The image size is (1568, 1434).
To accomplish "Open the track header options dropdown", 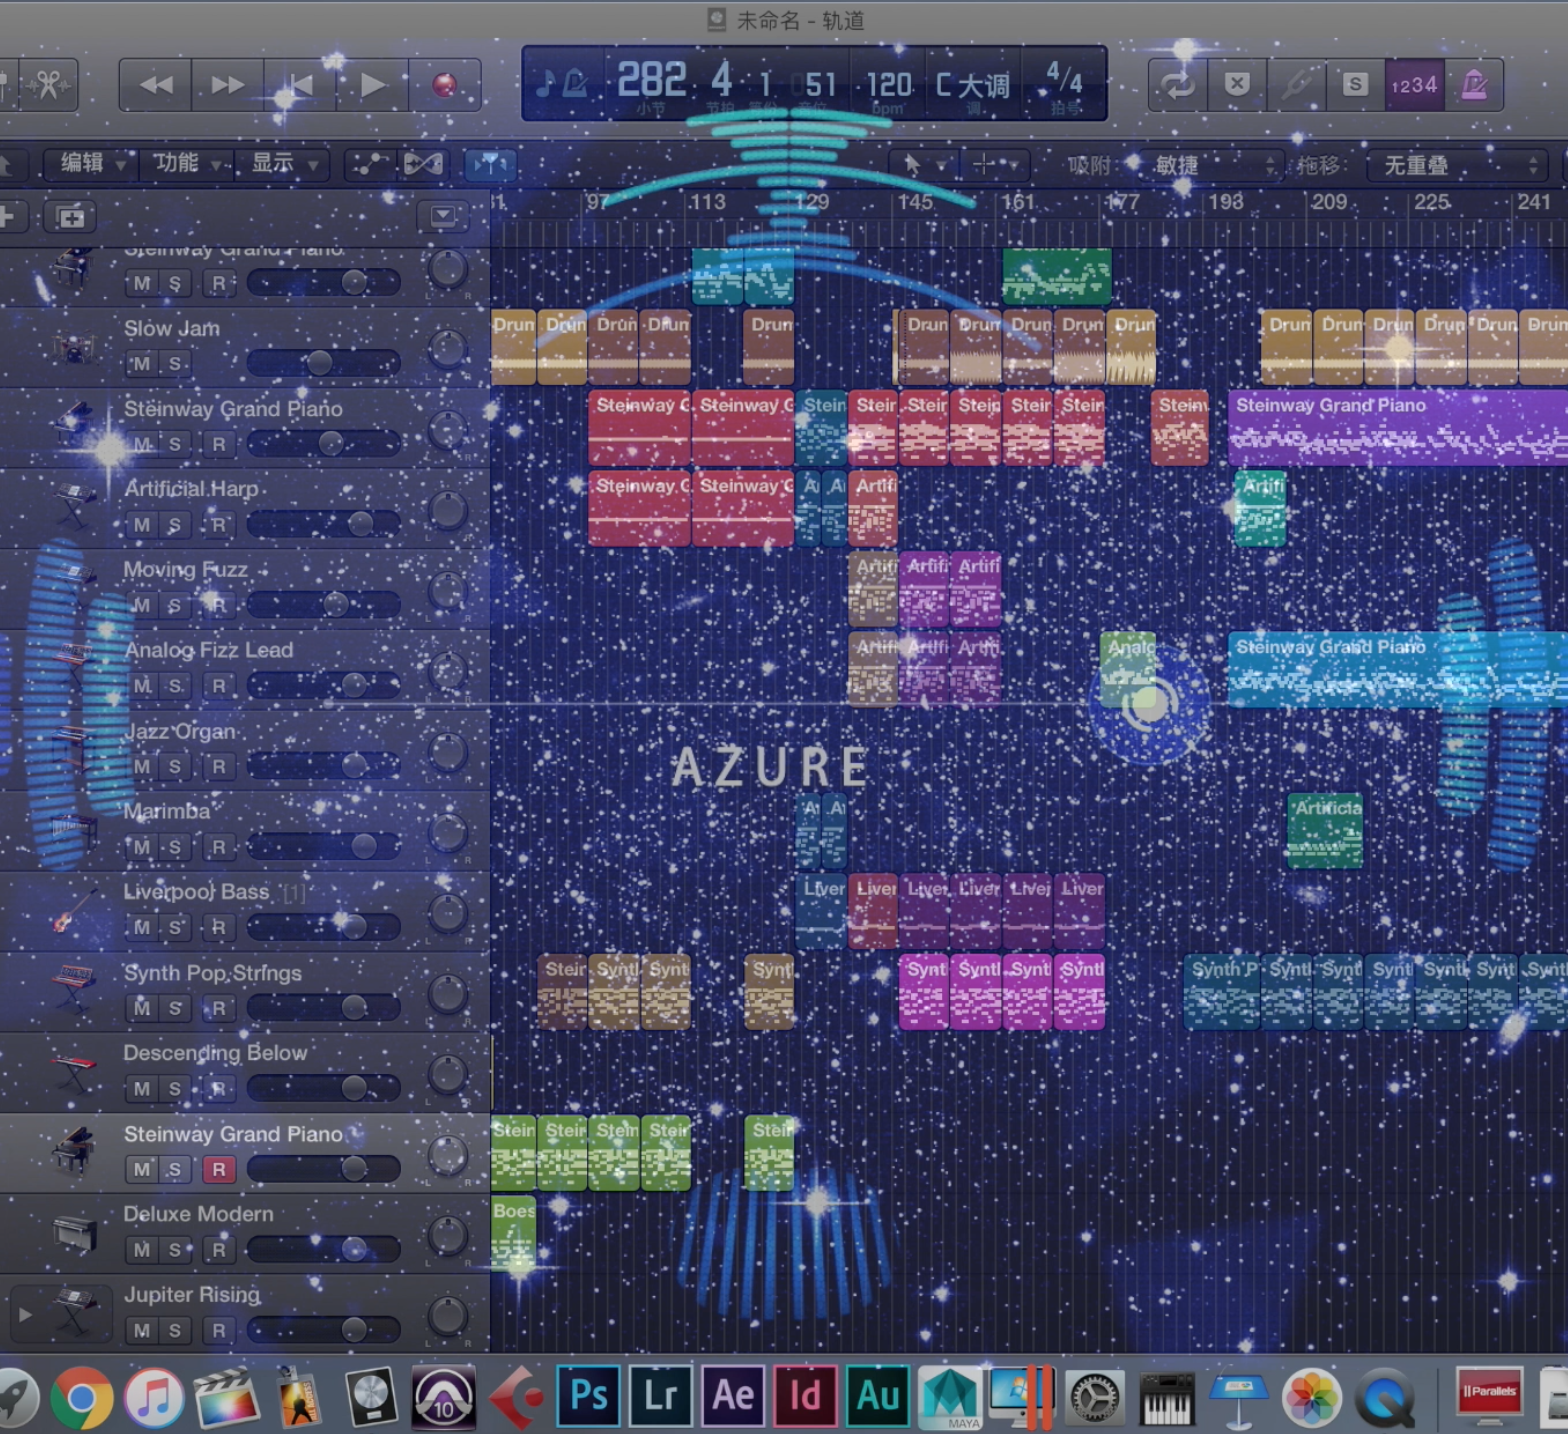I will pos(443,216).
